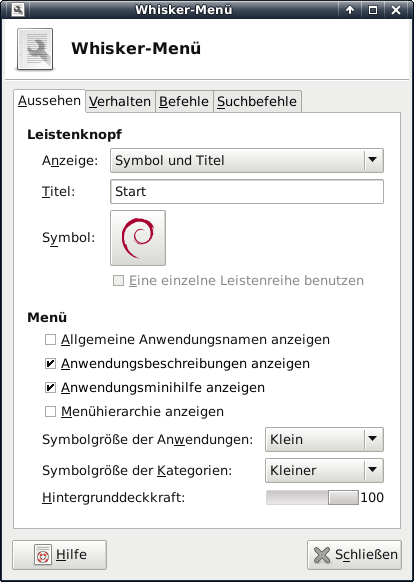Maximize the Whisker-Menü window
This screenshot has height=582, width=414.
(x=373, y=10)
